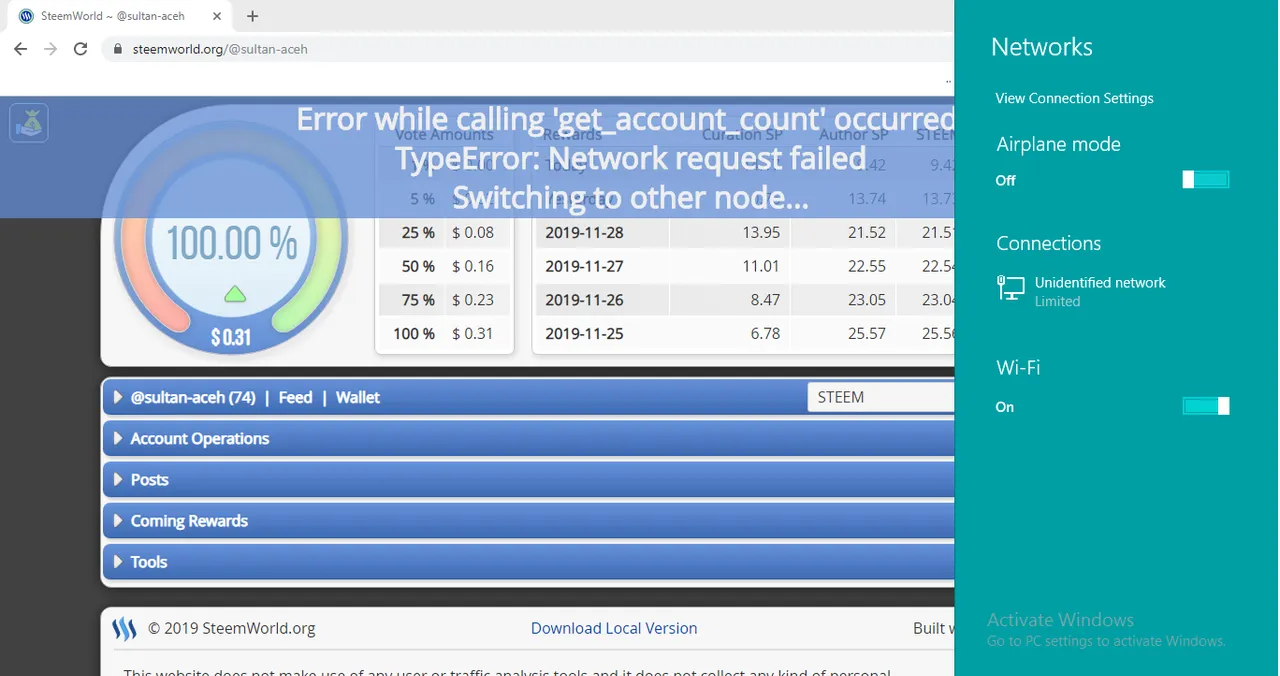Click author SP value 21.52

(867, 232)
